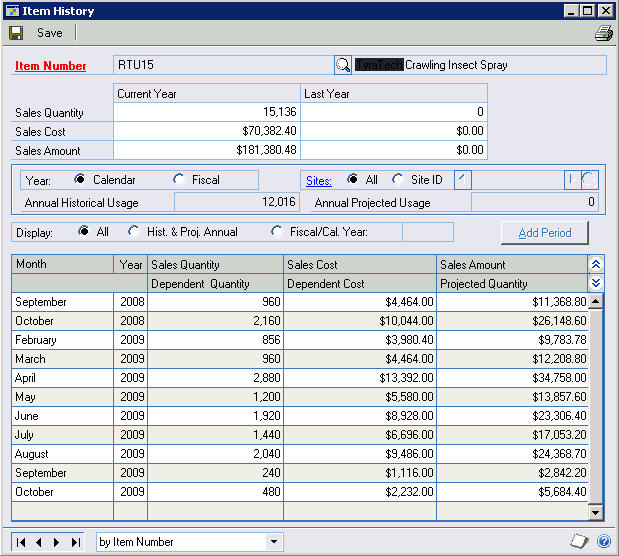The width and height of the screenshot is (619, 556).
Task: Select the February 2009 row
Action: tap(300, 340)
